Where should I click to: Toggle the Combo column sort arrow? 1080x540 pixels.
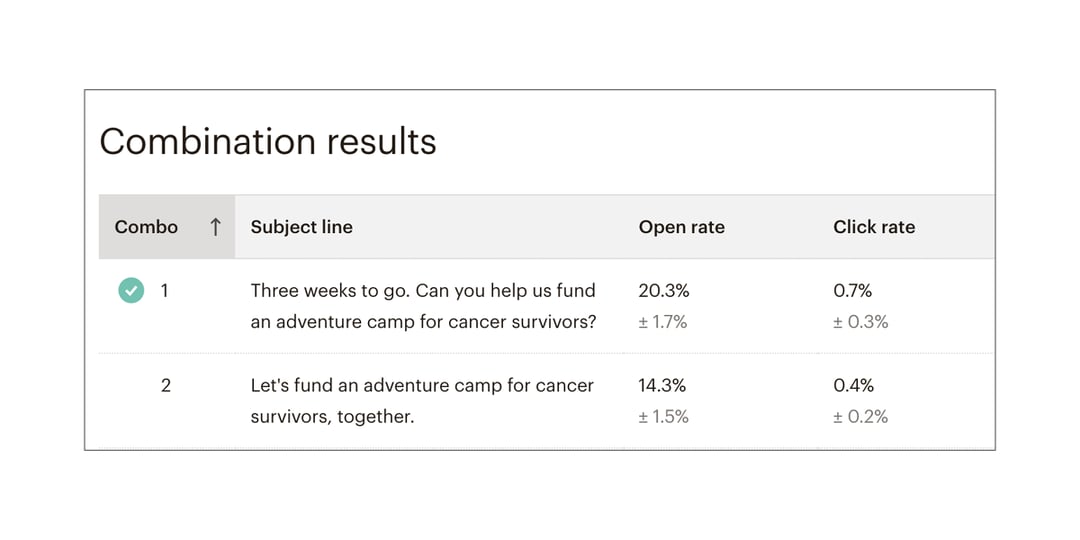click(215, 227)
